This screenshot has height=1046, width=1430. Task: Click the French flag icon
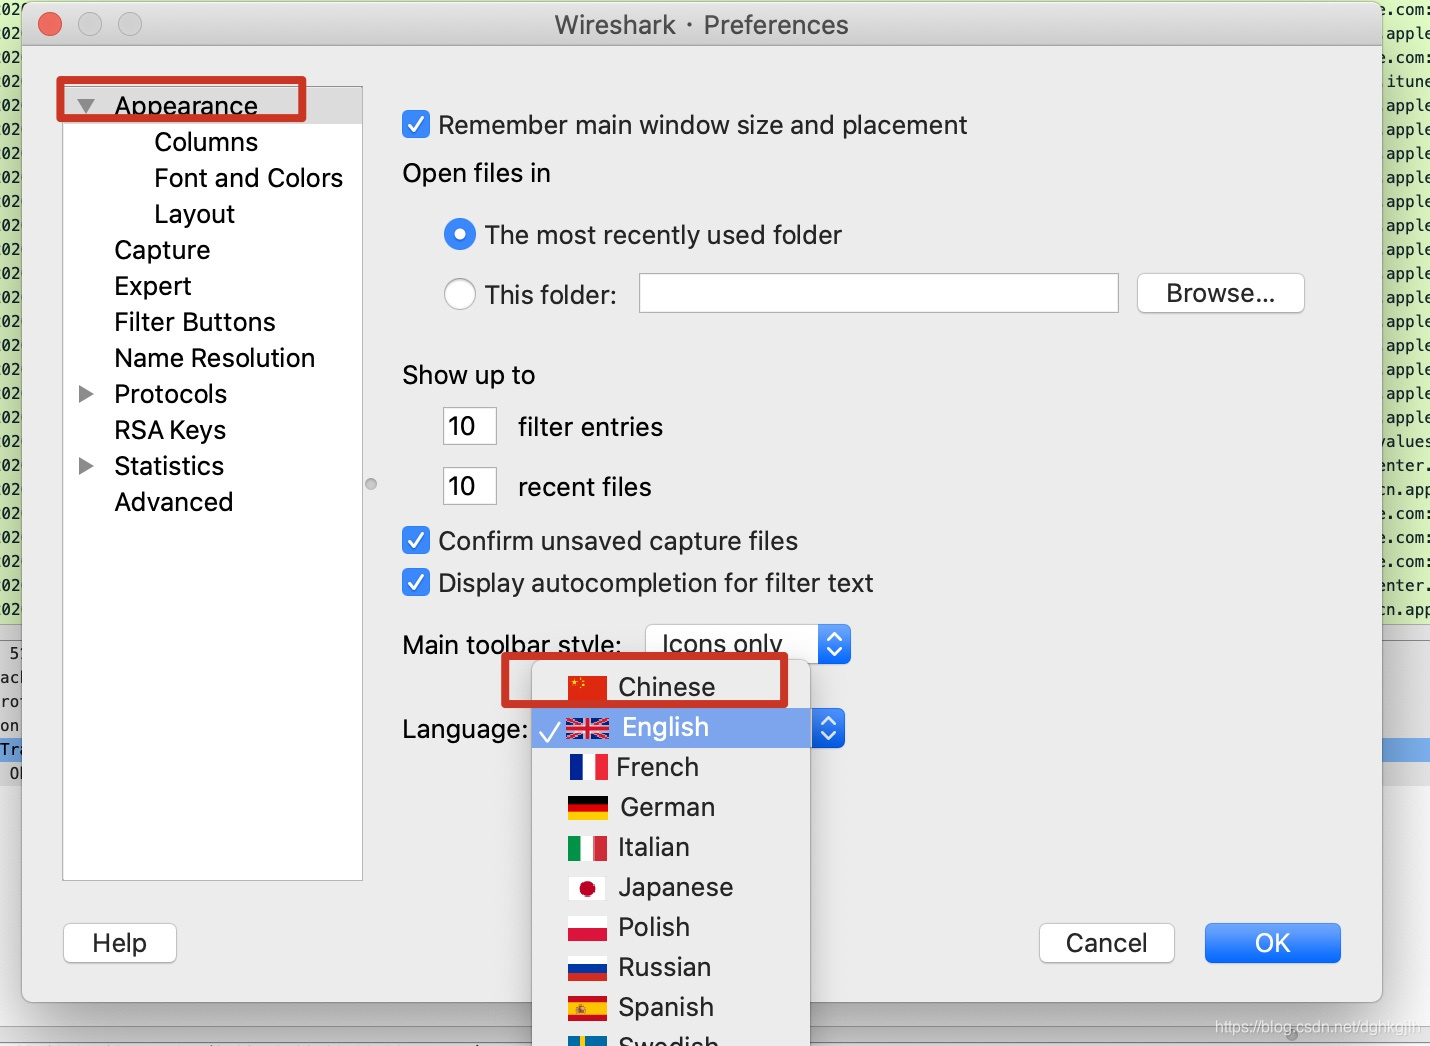point(588,767)
